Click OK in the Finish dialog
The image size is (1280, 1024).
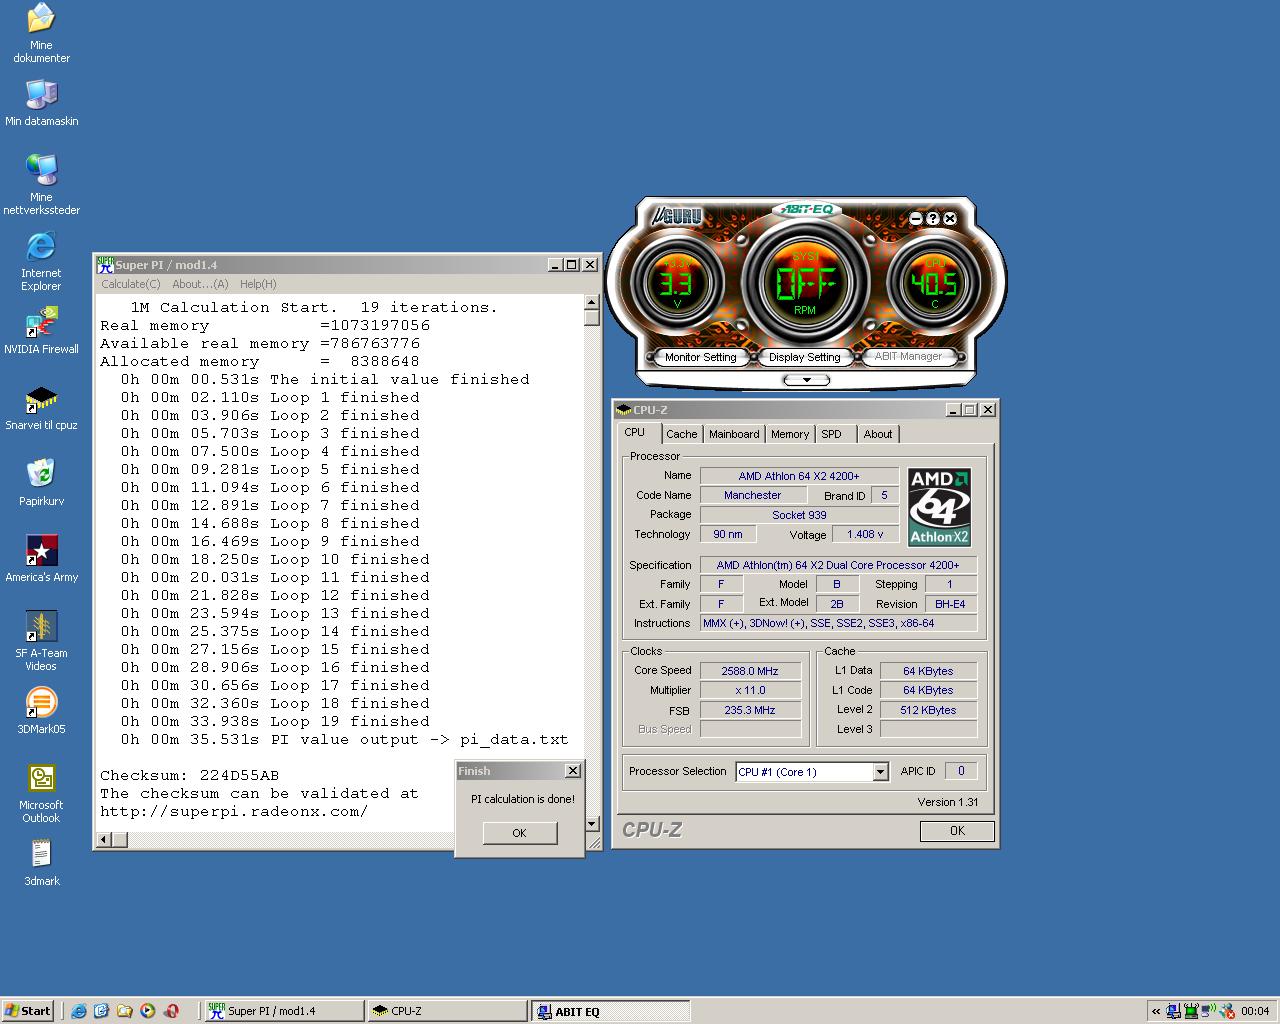pyautogui.click(x=519, y=833)
